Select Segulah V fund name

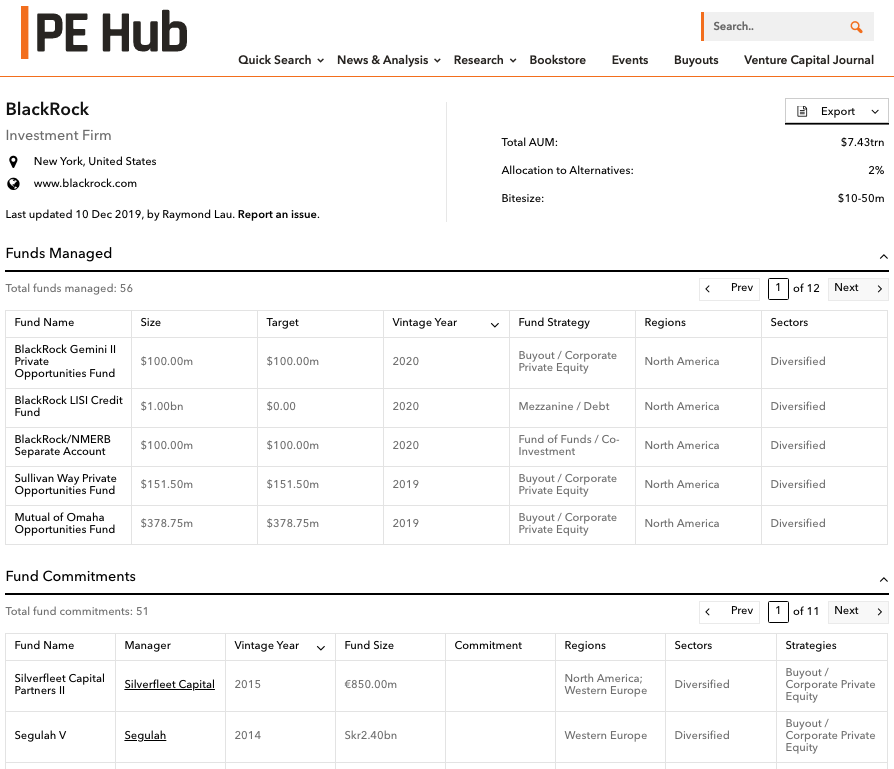tap(40, 735)
